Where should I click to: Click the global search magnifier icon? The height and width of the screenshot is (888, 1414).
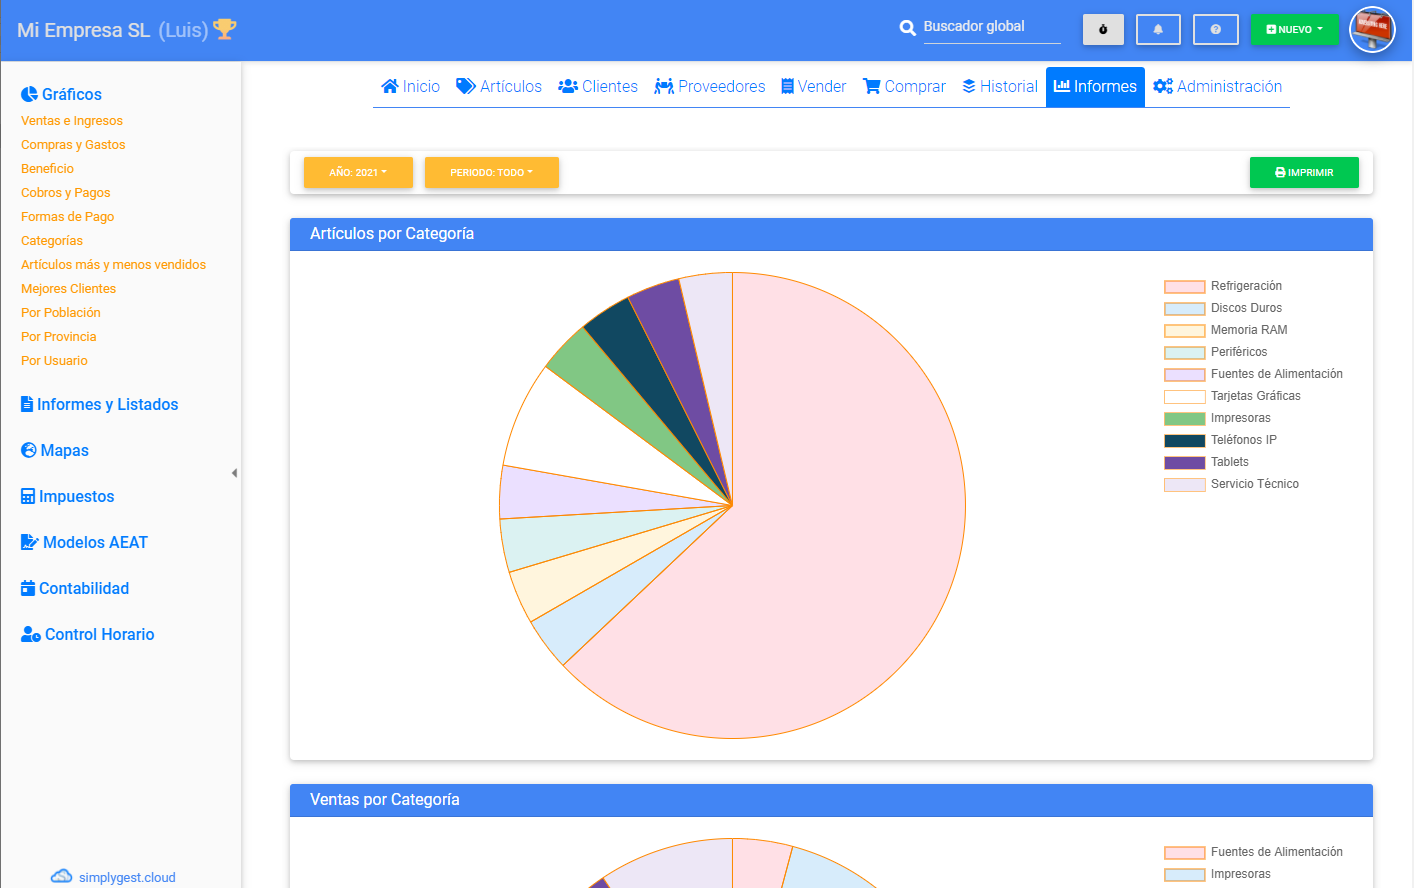[907, 28]
